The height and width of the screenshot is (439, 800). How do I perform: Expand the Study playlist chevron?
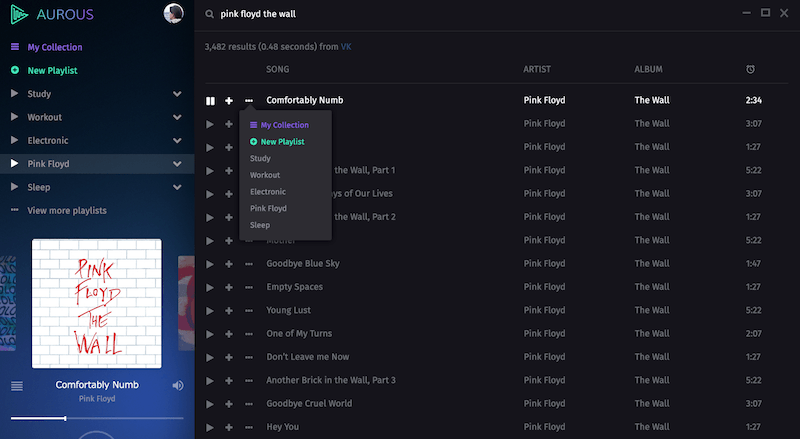(177, 94)
